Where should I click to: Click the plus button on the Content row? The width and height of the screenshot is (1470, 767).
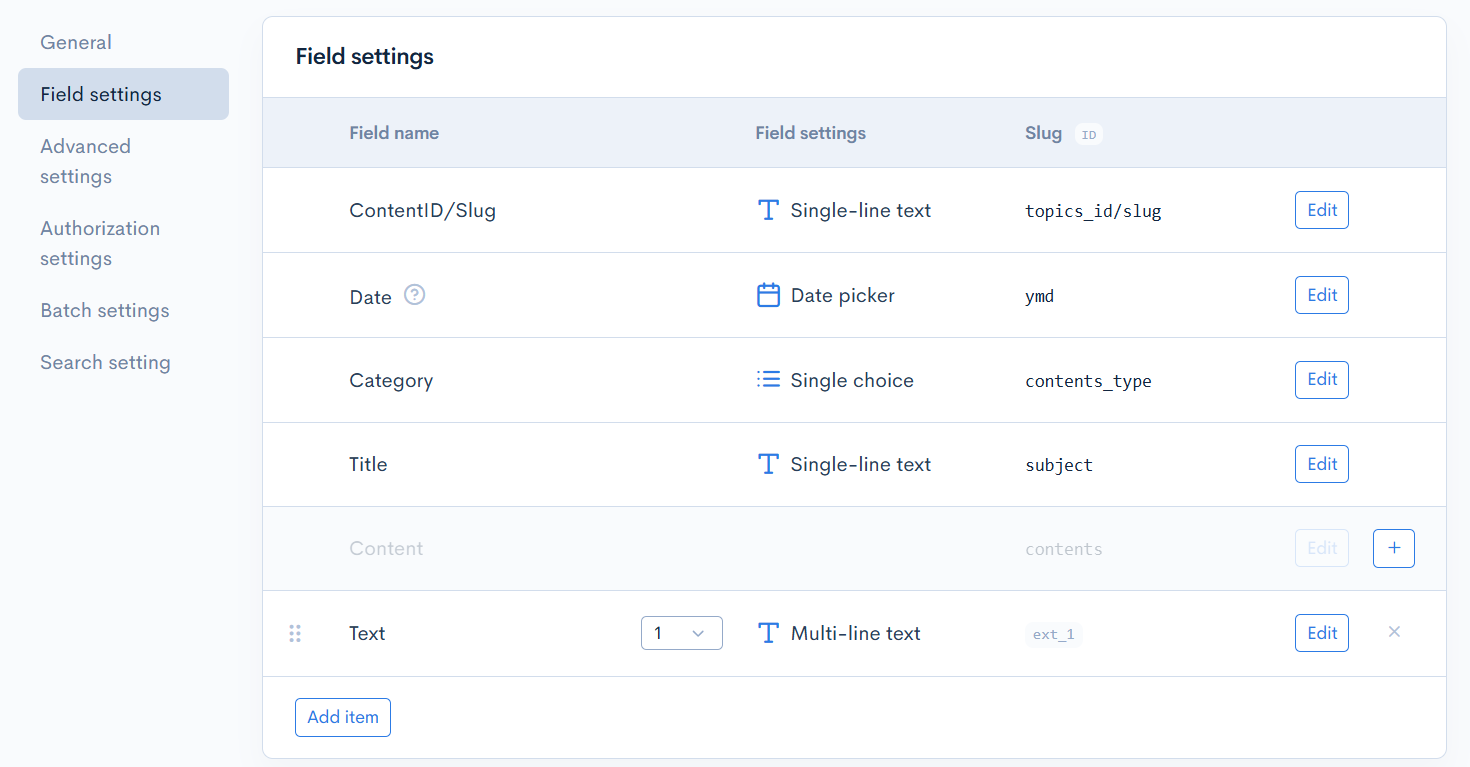1393,548
